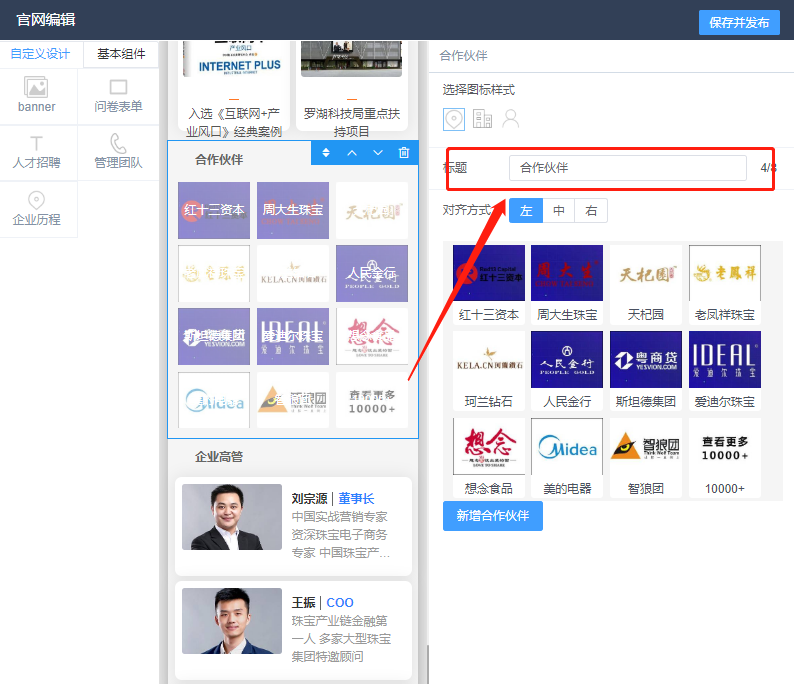Set alignment to 左
794x684 pixels.
(526, 210)
